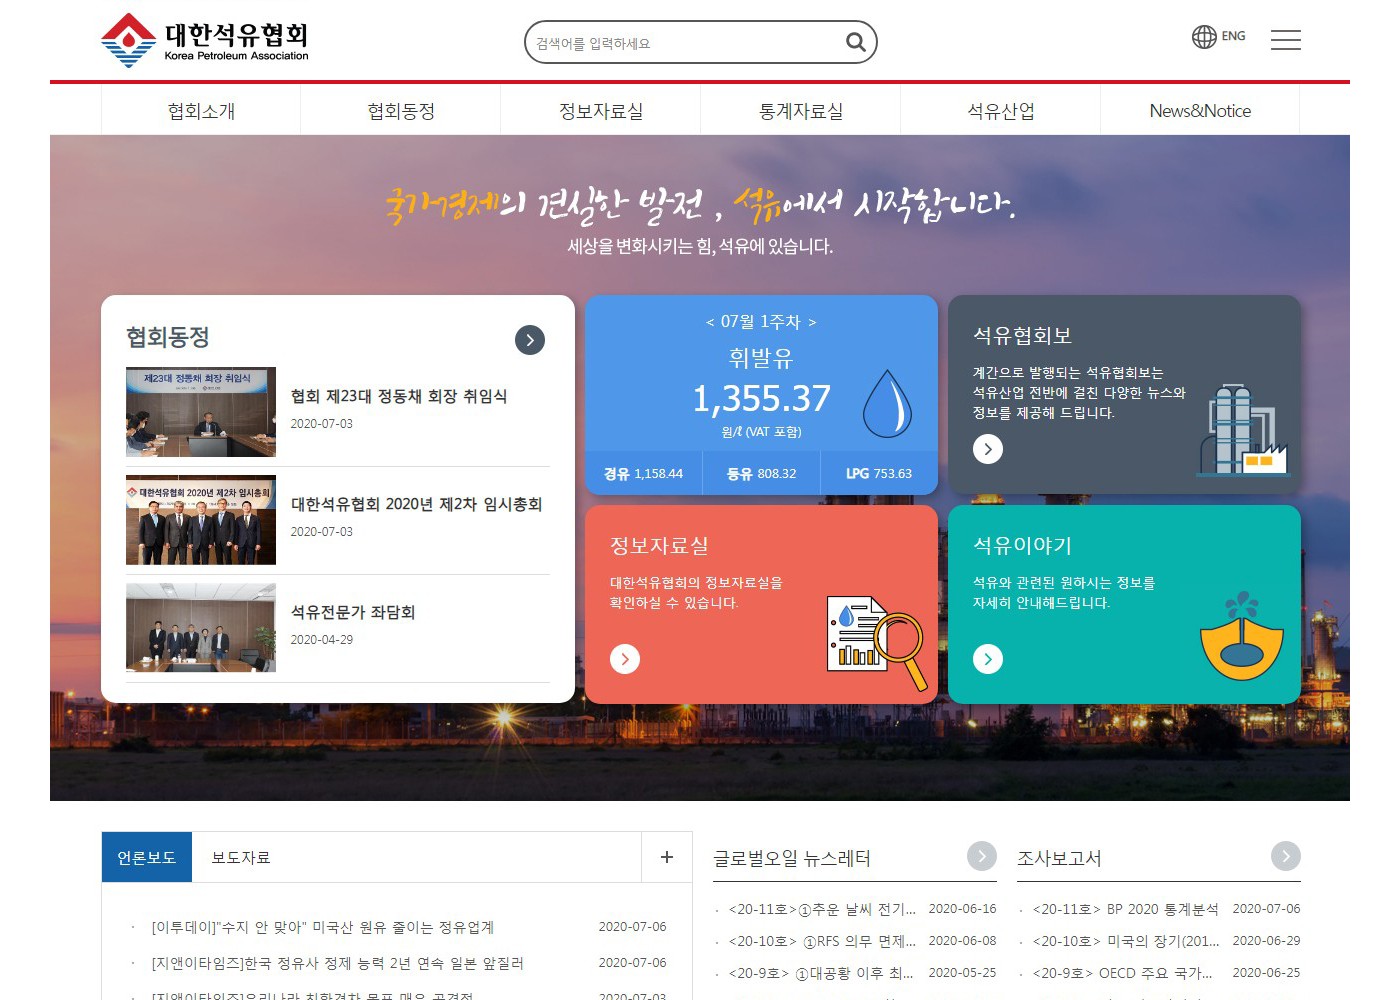Open the hamburger menu icon
Screen dimensions: 1400x1000
(x=1285, y=40)
